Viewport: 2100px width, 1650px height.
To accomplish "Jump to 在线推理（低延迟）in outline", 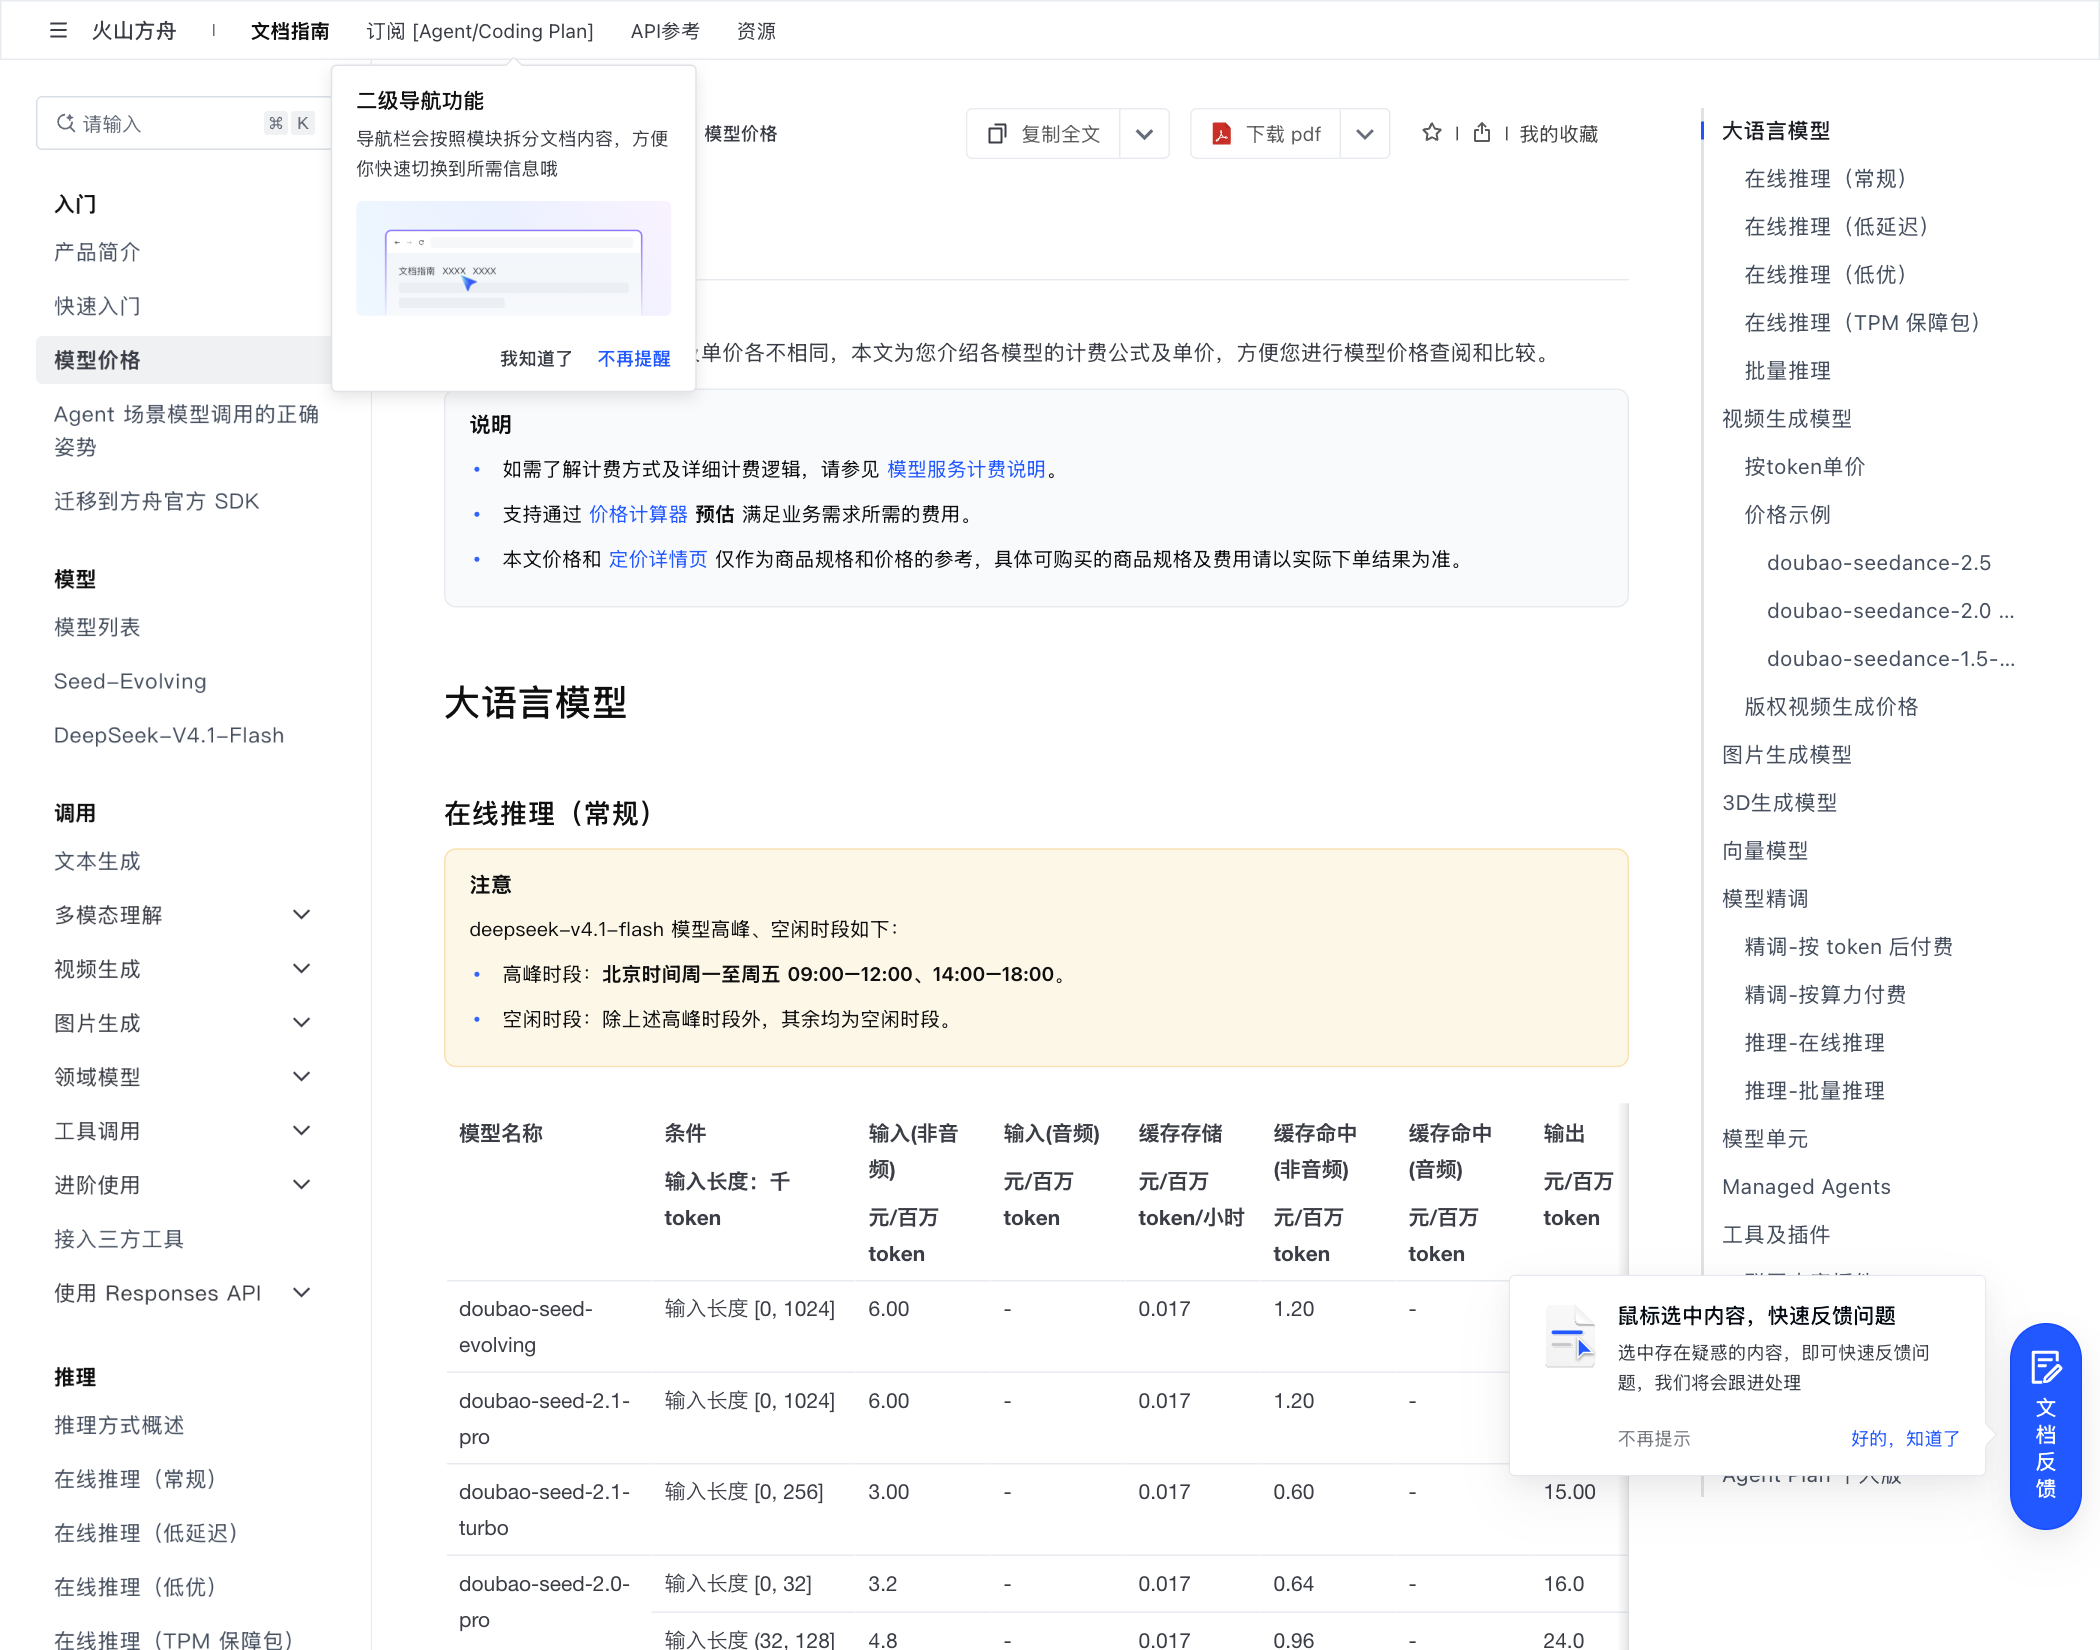I will (x=1836, y=227).
